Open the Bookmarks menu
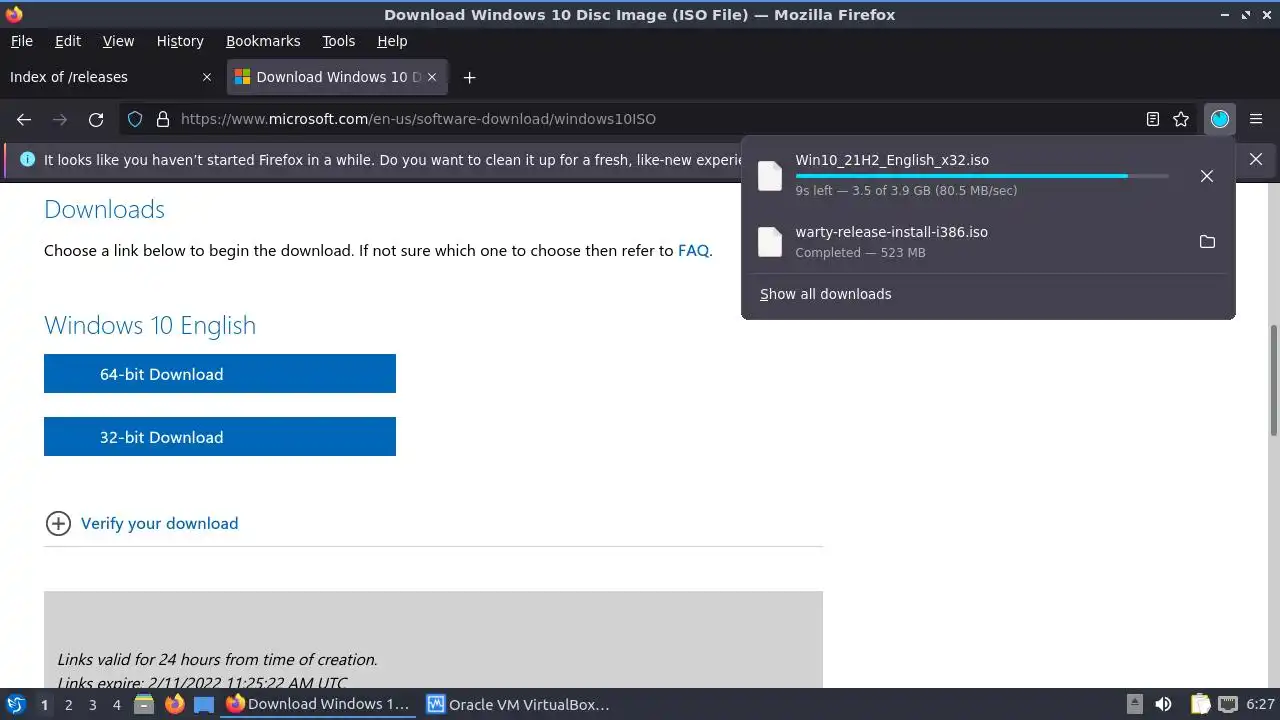Screen dimensions: 1280x720 263,41
